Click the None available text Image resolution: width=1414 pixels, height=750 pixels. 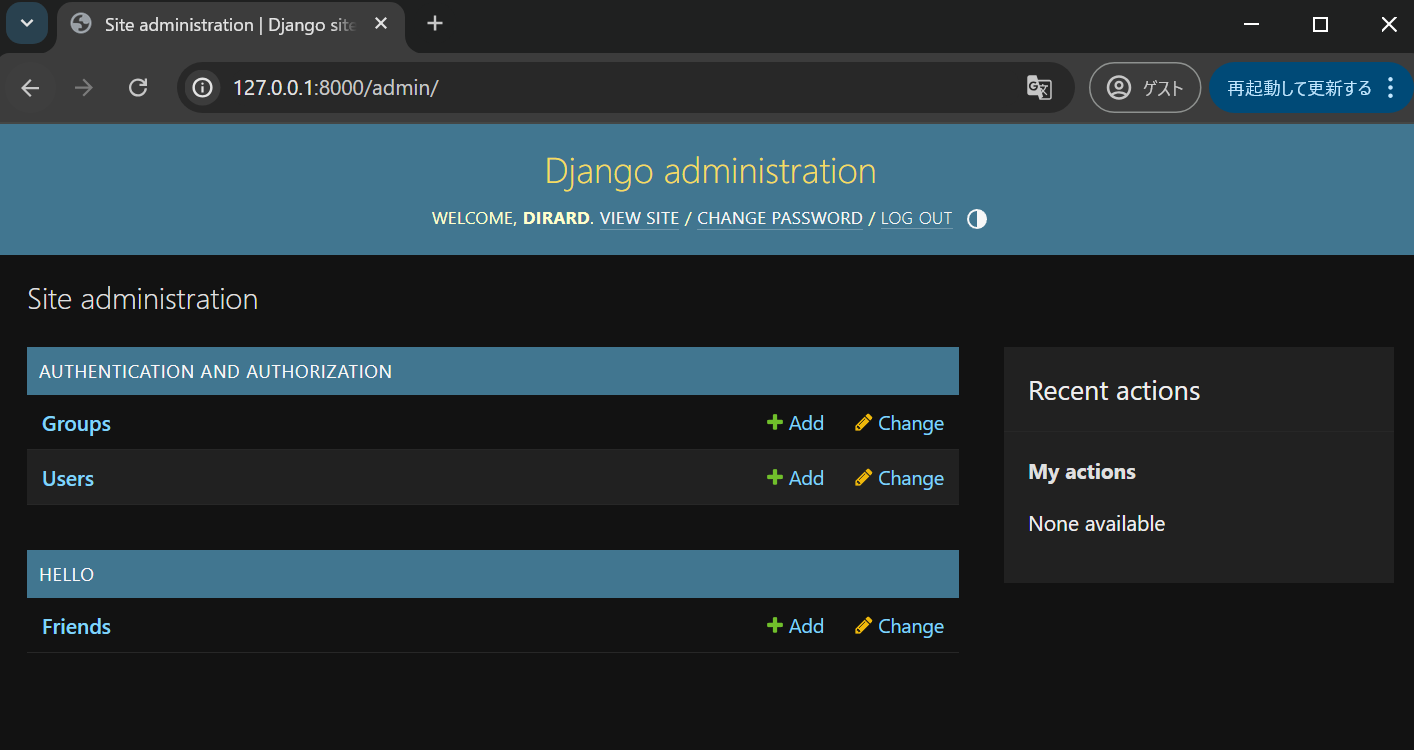[x=1097, y=524]
